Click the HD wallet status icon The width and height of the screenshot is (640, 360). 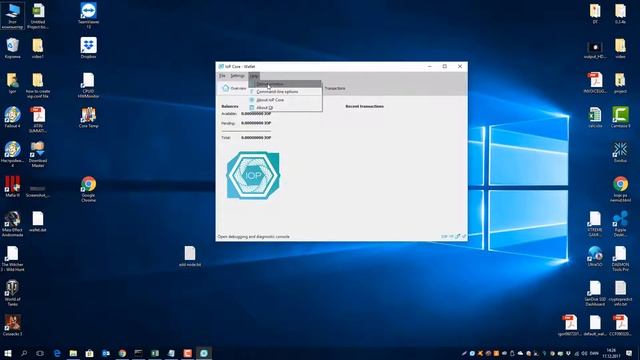click(451, 236)
